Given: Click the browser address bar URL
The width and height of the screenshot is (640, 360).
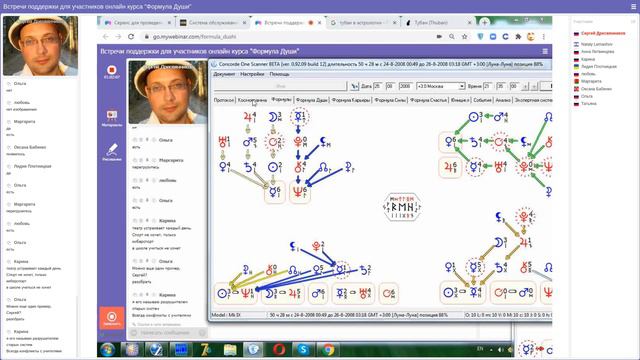Looking at the screenshot, I should [194, 37].
